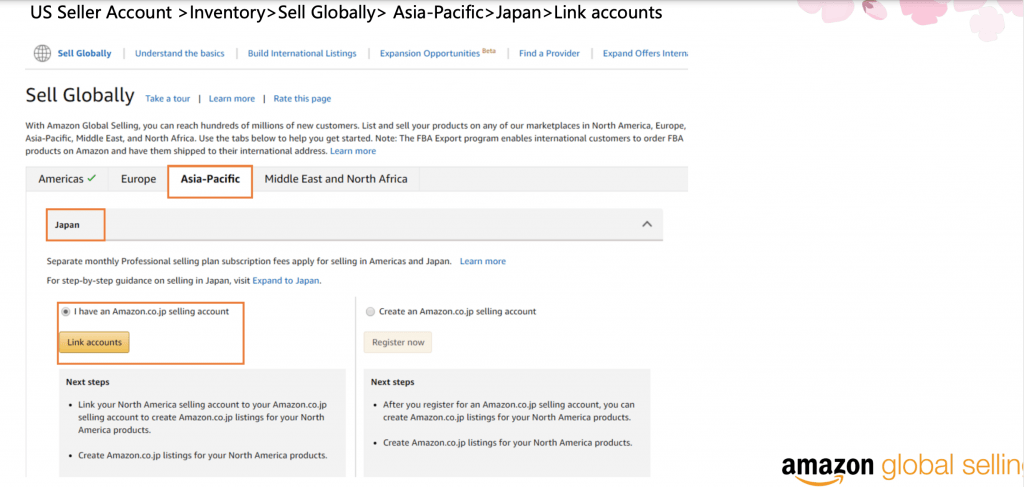Collapse the Japan section with chevron

(x=647, y=224)
